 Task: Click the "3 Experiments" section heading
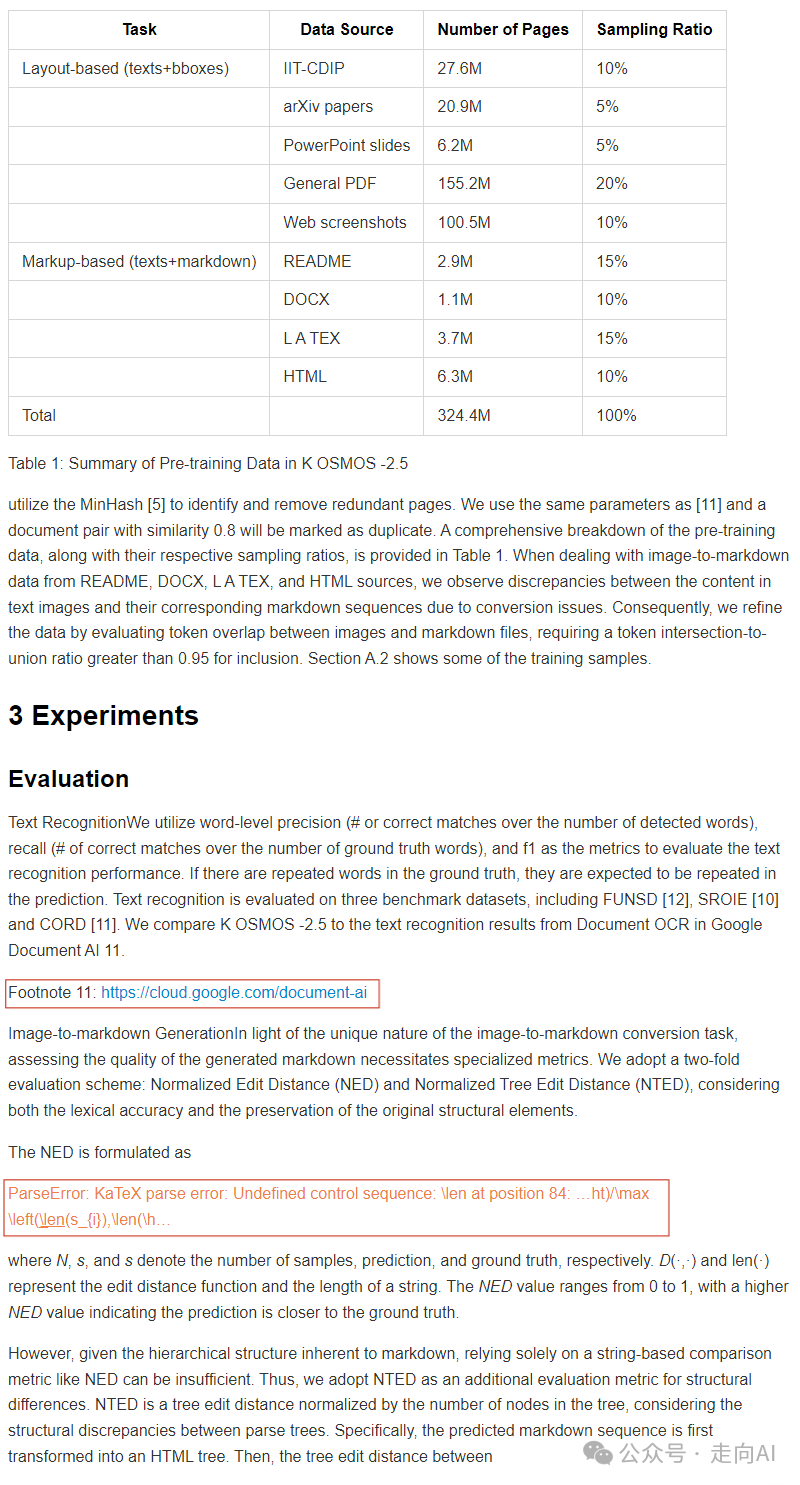pyautogui.click(x=103, y=716)
